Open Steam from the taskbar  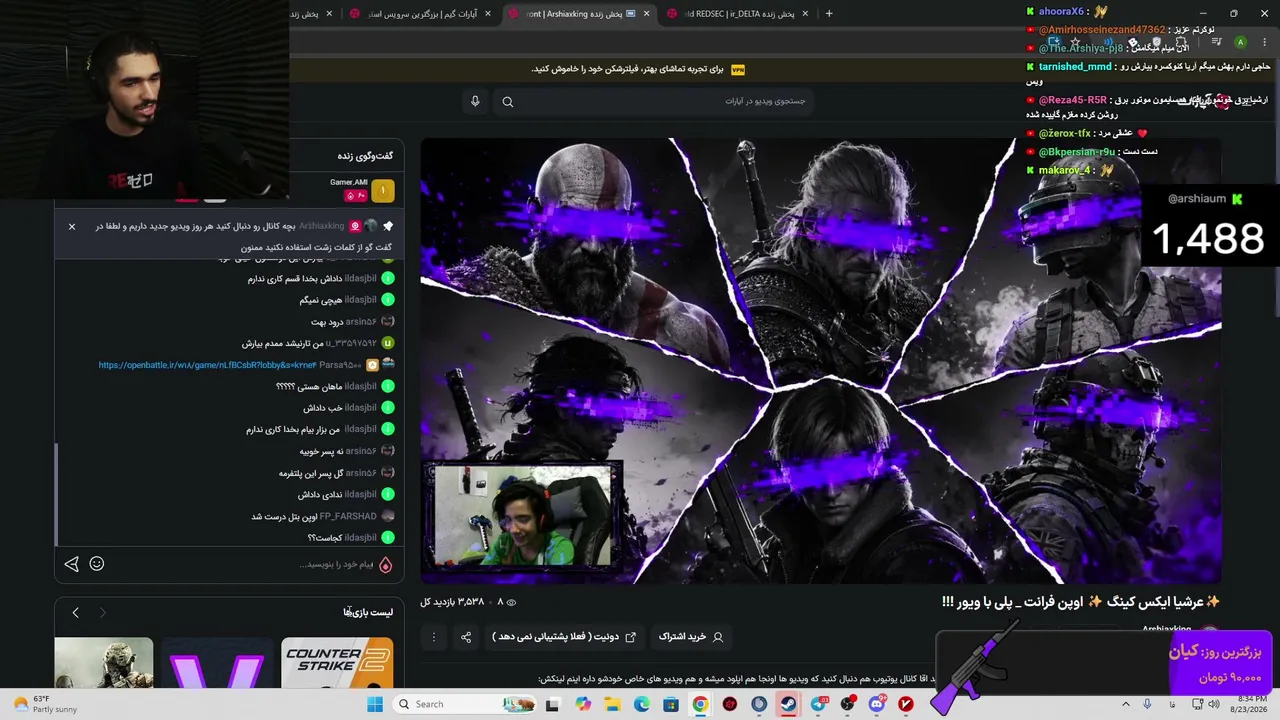[788, 704]
